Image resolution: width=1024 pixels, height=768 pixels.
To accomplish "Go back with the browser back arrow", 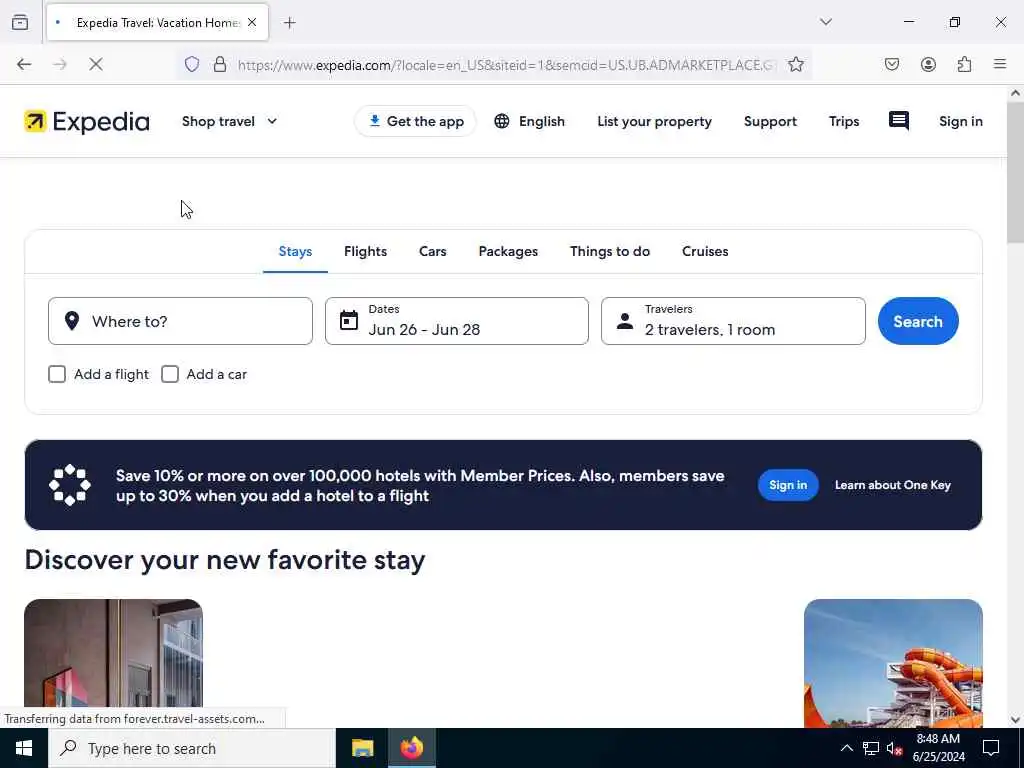I will click(24, 64).
